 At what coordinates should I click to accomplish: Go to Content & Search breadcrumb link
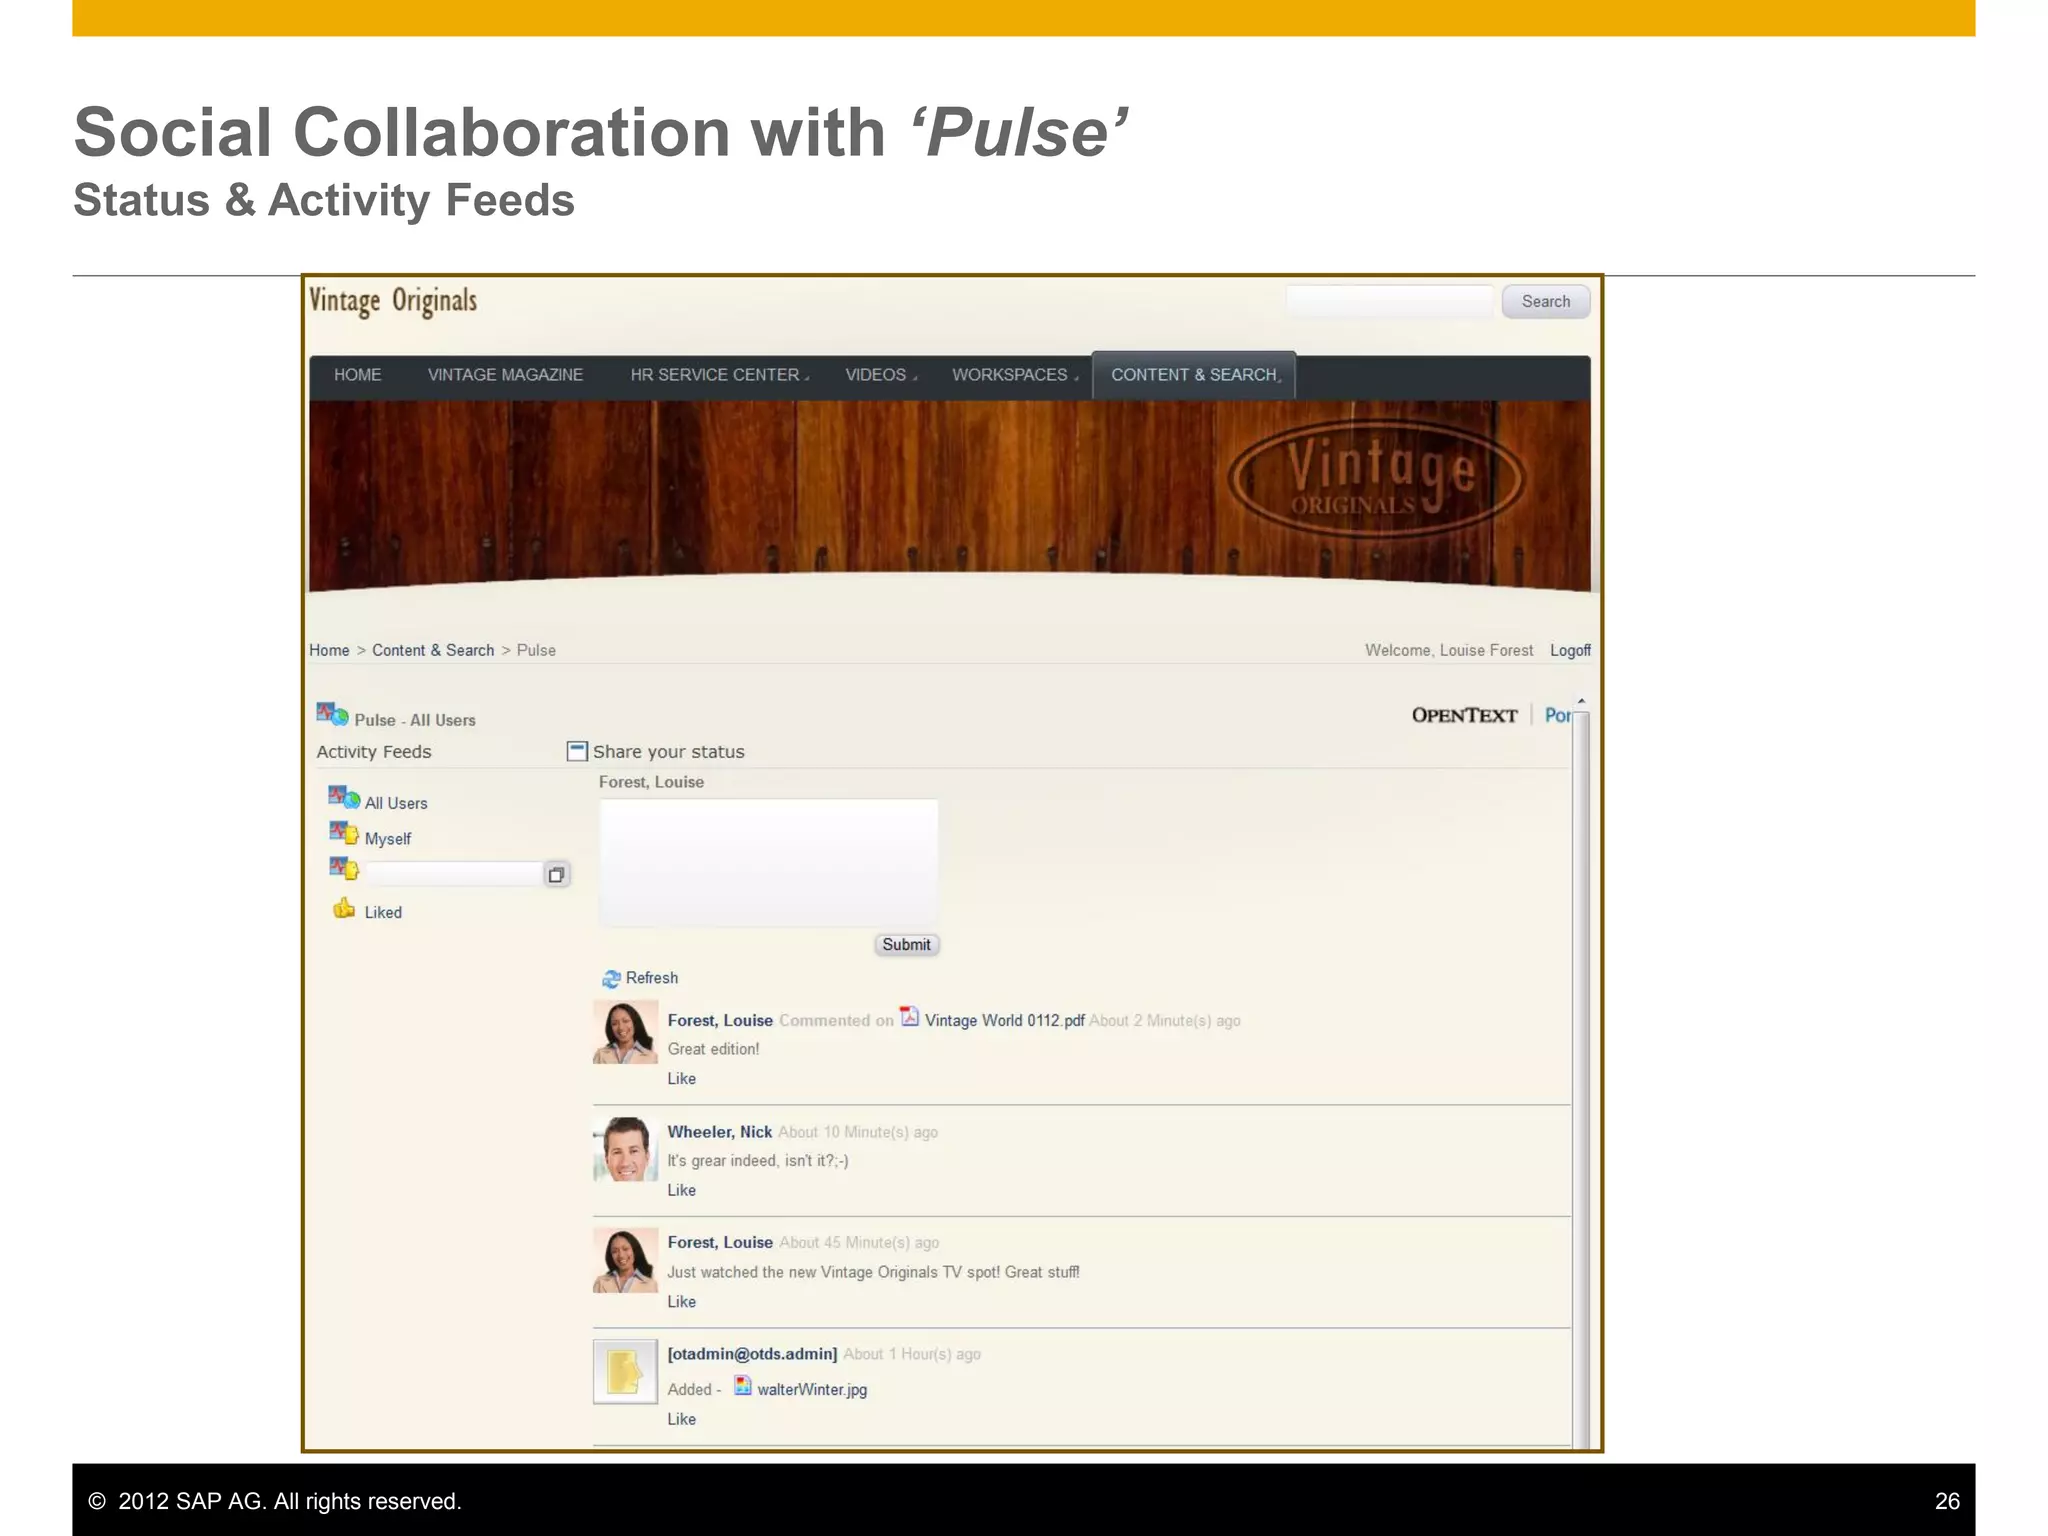coord(433,650)
